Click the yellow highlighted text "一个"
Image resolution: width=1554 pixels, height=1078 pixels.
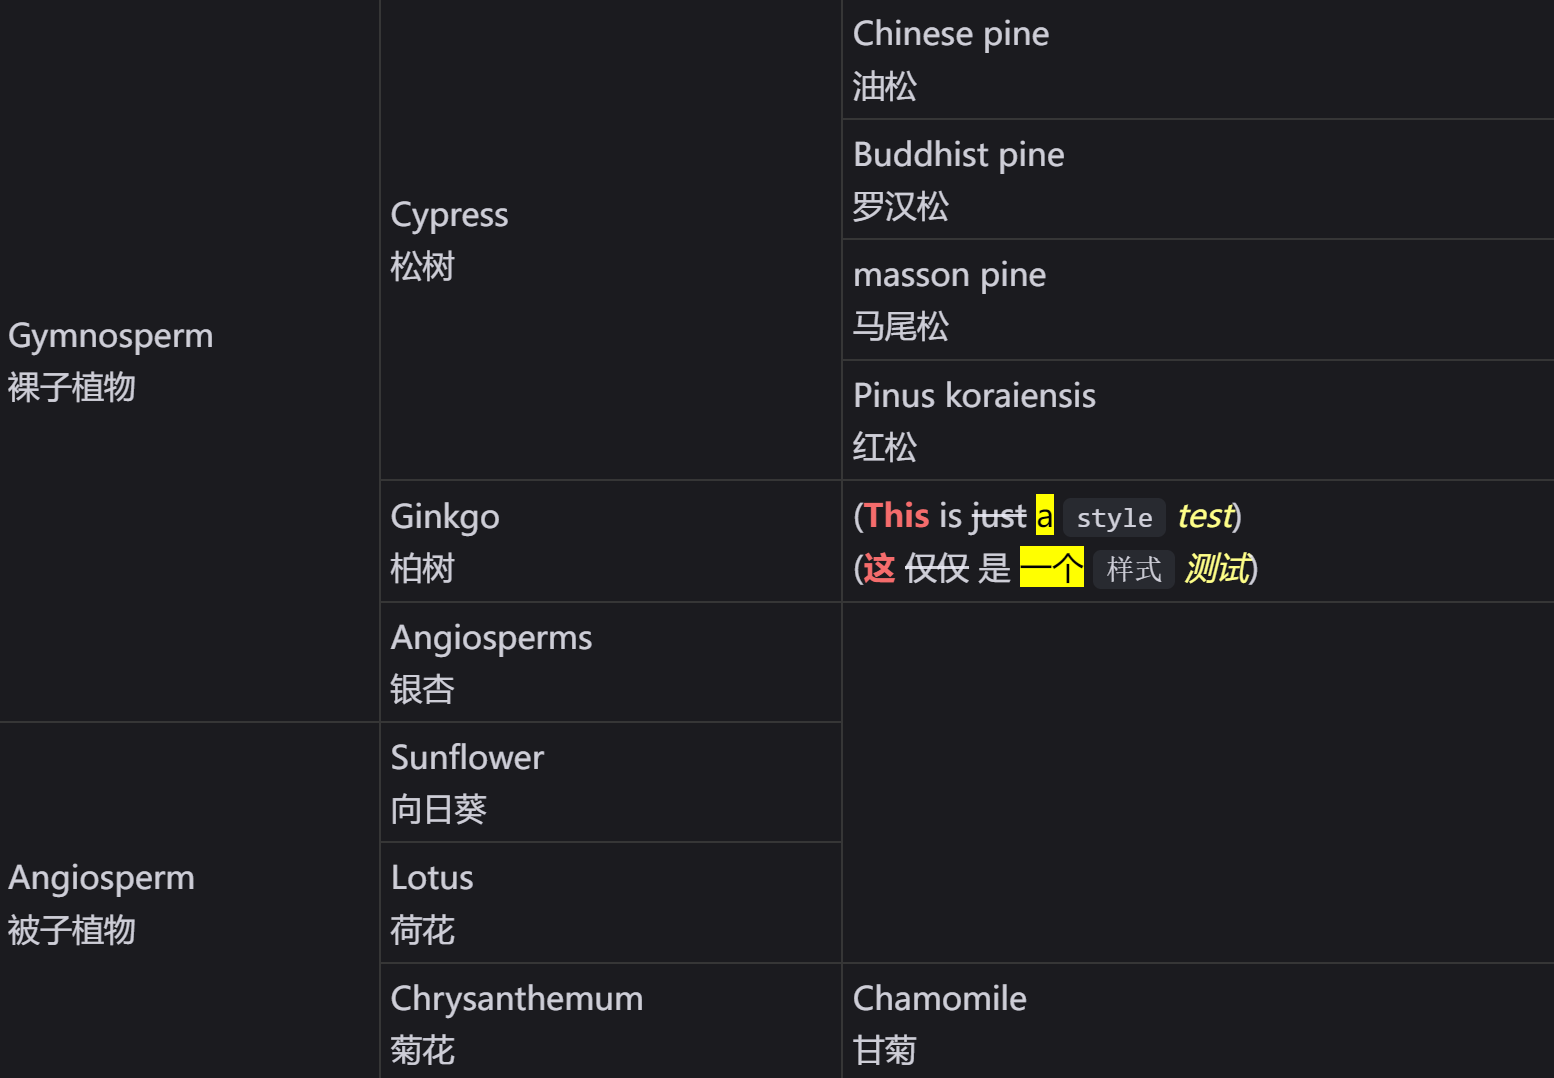pos(1051,568)
